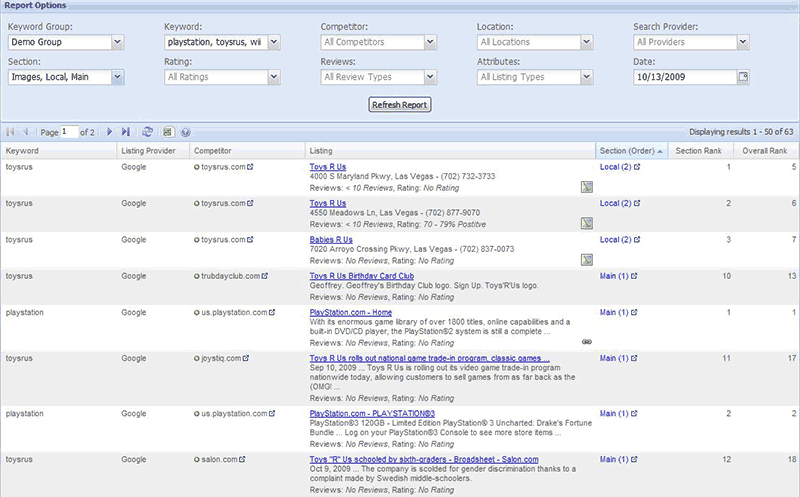Viewport: 800px width, 497px height.
Task: Open map icon for Babies R Us listing
Action: pos(587,260)
